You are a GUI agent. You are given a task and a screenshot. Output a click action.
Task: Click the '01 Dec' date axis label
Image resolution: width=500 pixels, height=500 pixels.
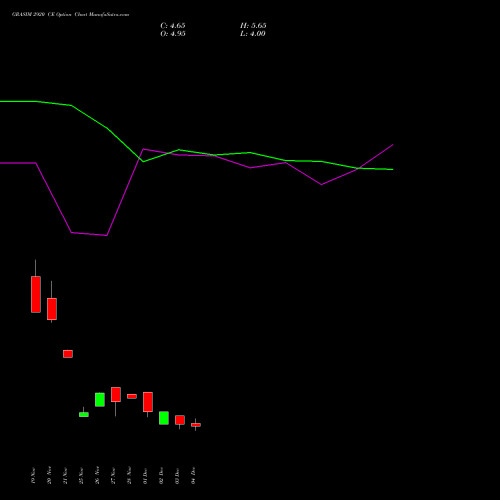click(x=145, y=476)
